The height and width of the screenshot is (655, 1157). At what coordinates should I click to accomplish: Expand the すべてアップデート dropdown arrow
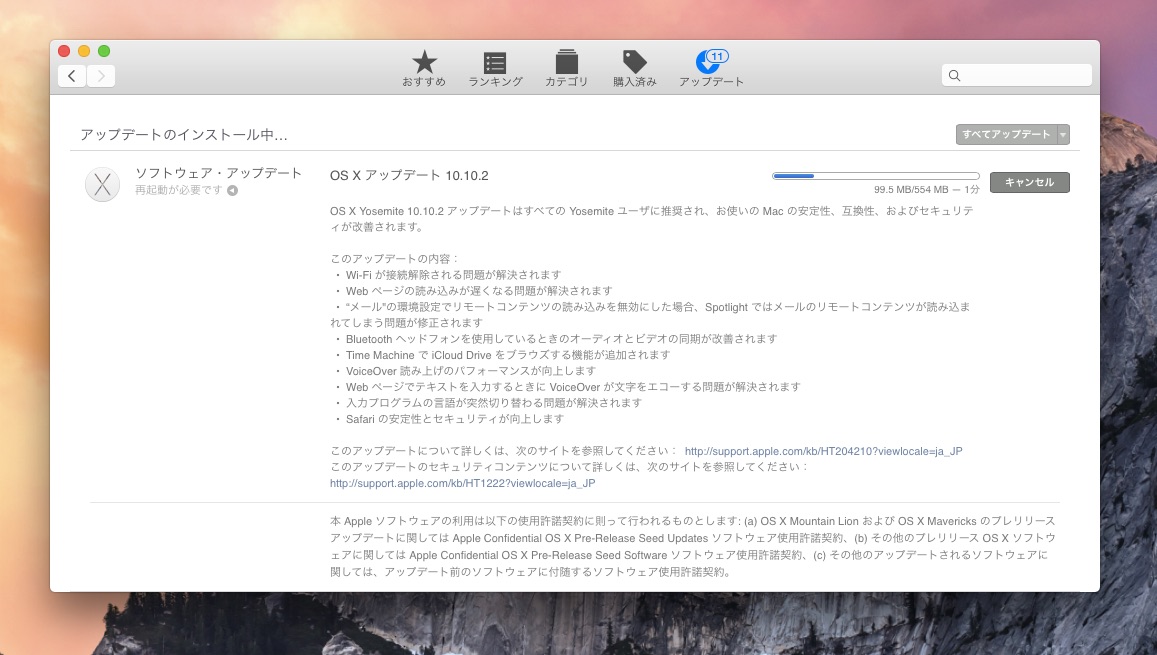1063,134
